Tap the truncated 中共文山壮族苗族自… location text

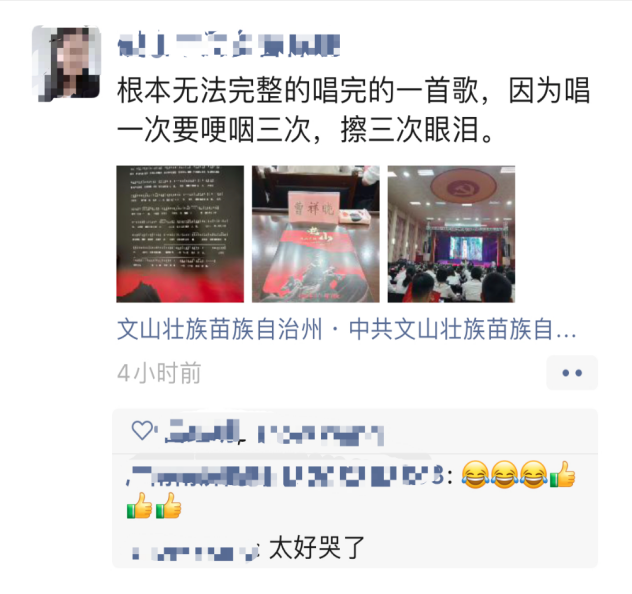463,329
